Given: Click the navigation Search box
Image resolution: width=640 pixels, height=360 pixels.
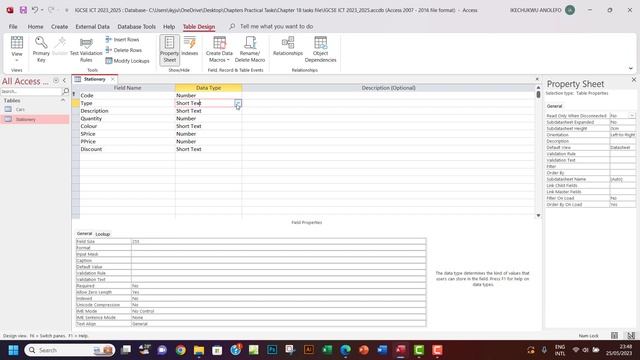Looking at the screenshot, I should point(31,91).
